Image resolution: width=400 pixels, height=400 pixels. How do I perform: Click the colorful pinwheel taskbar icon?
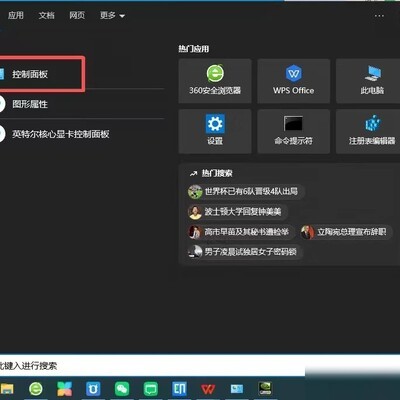(x=65, y=389)
